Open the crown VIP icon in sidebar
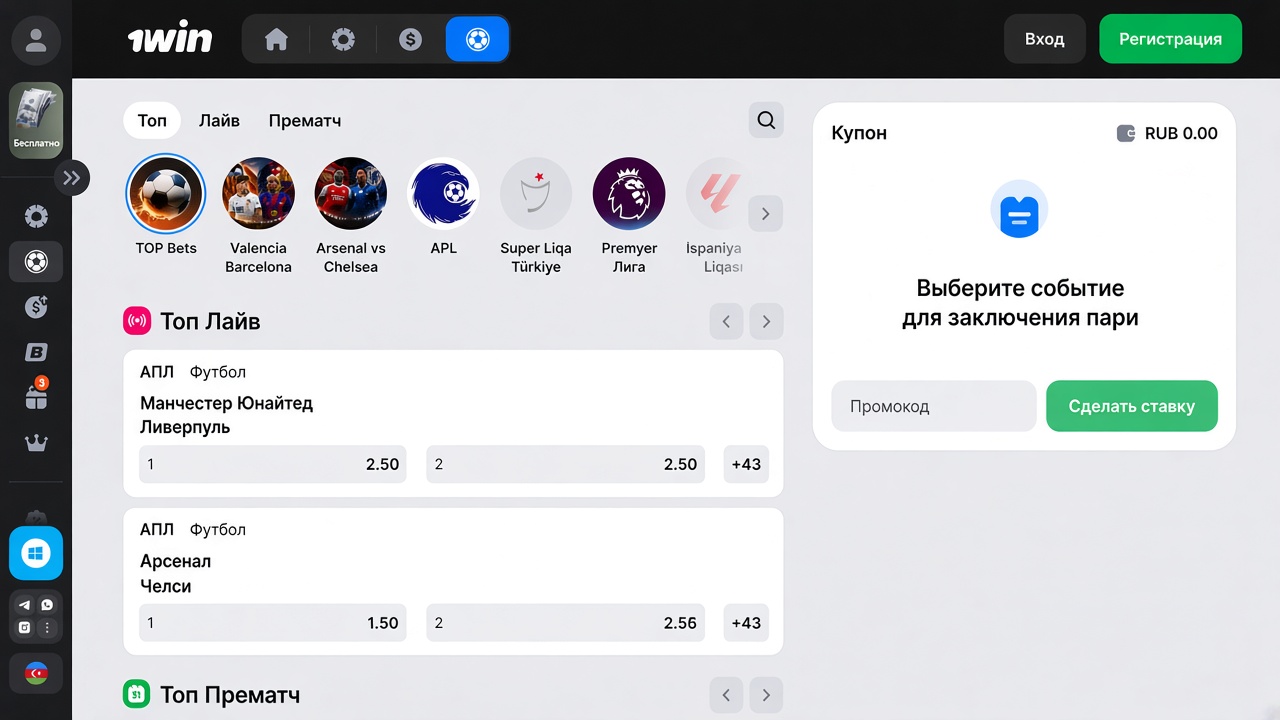The image size is (1280, 720). (36, 442)
